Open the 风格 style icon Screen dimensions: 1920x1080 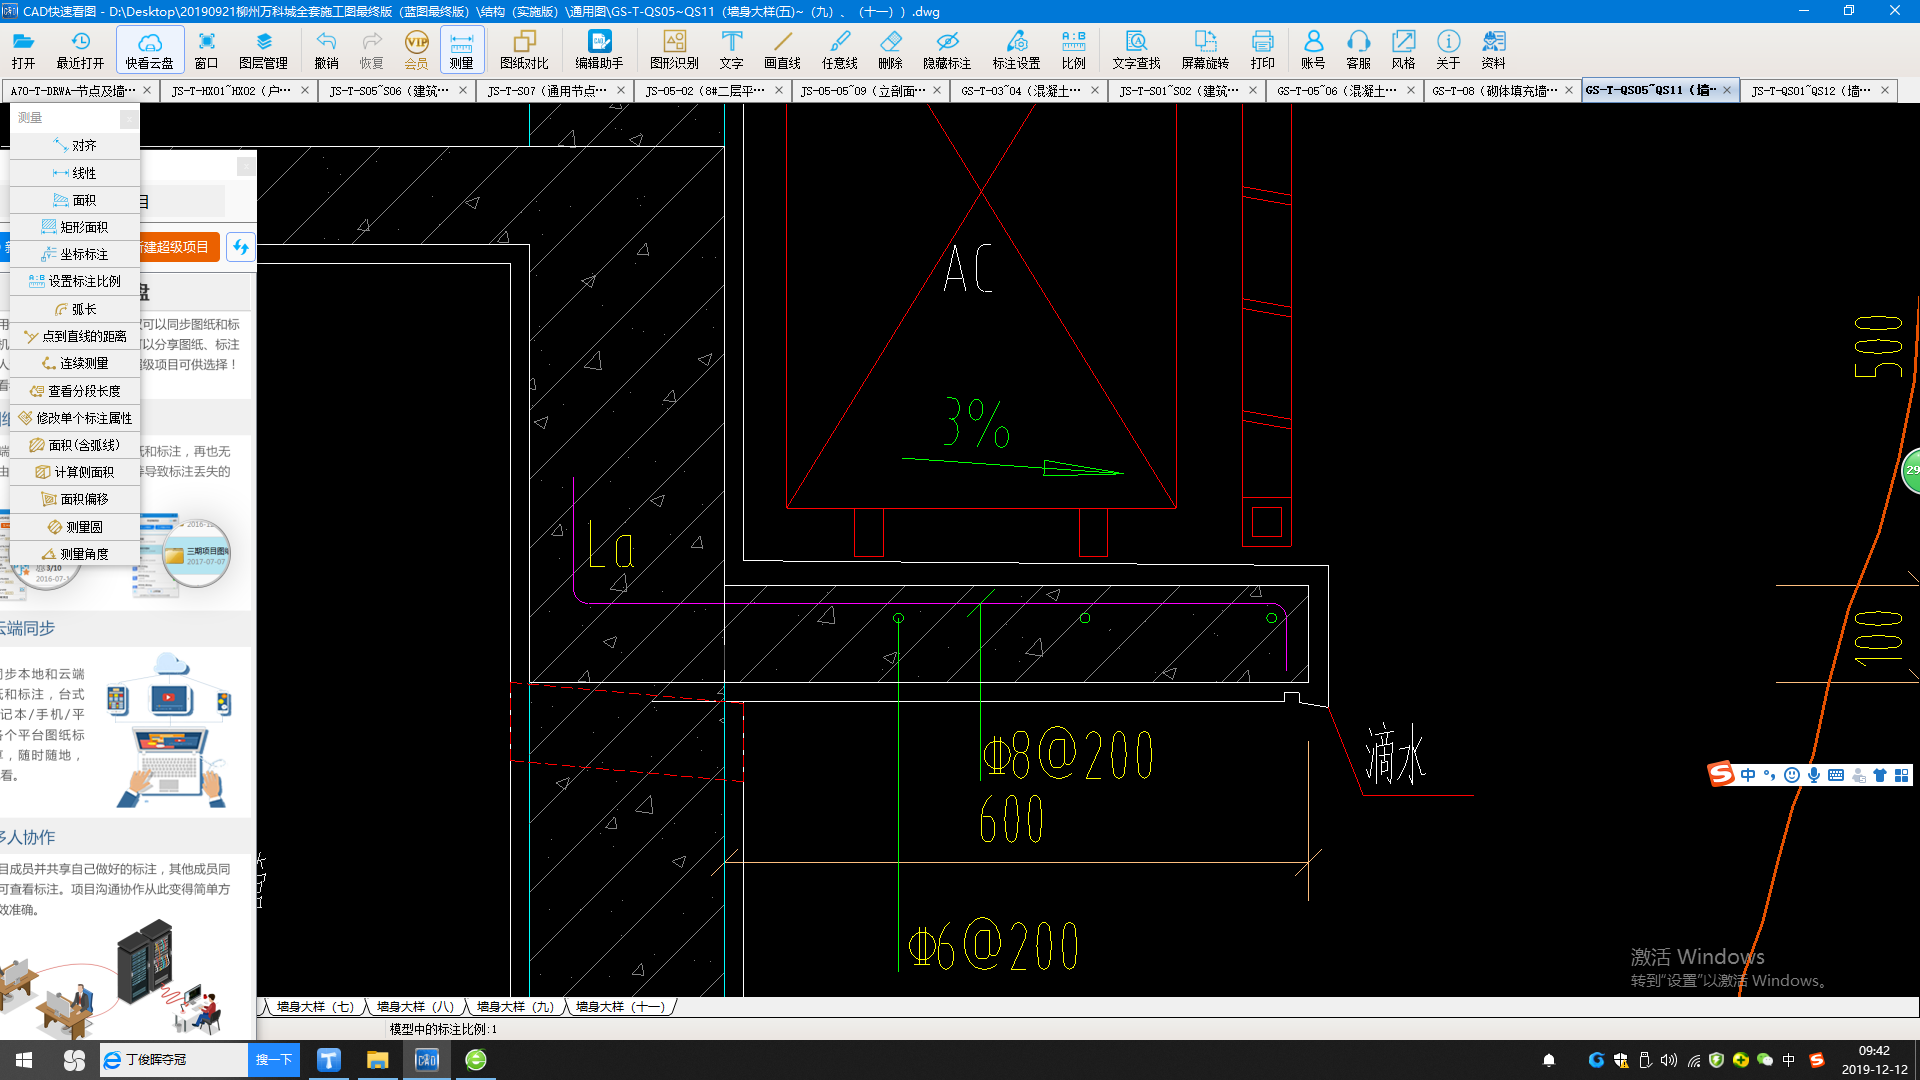tap(1403, 49)
